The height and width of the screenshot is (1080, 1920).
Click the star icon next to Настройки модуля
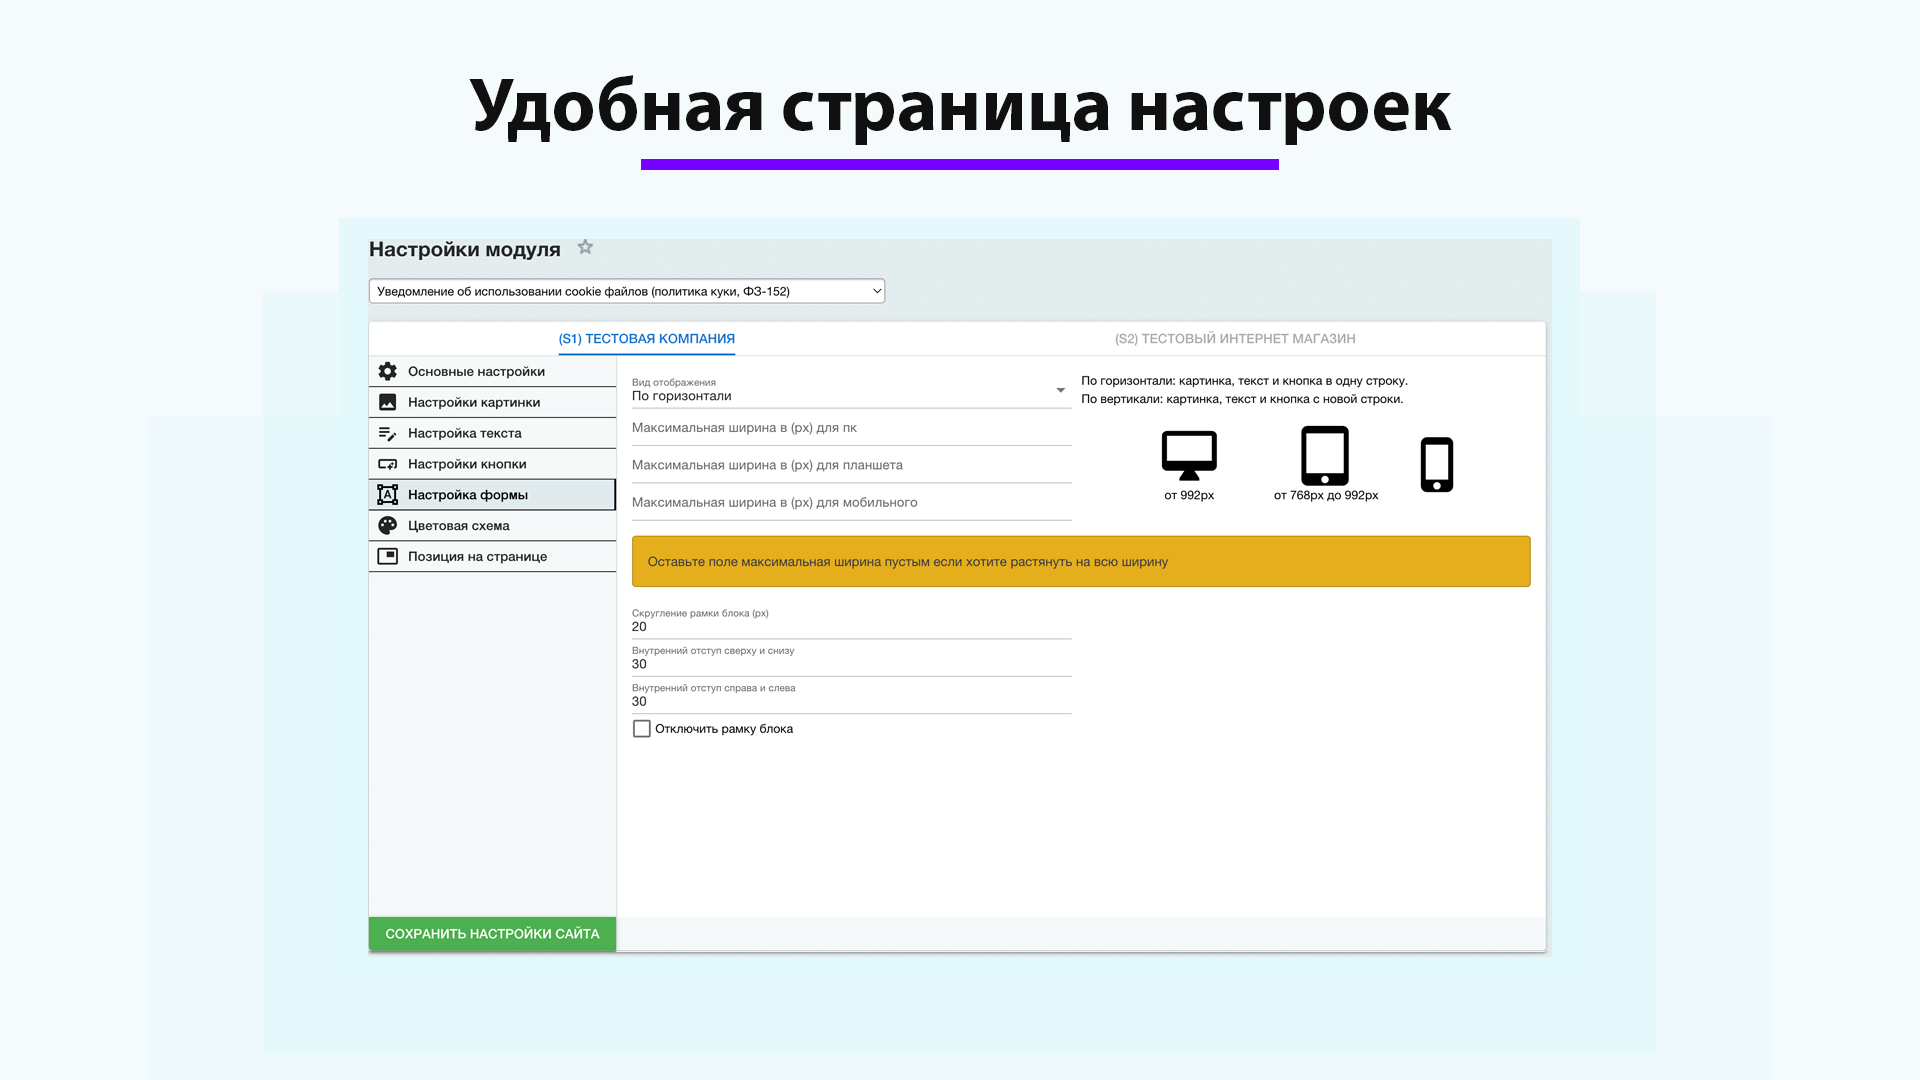(x=585, y=247)
